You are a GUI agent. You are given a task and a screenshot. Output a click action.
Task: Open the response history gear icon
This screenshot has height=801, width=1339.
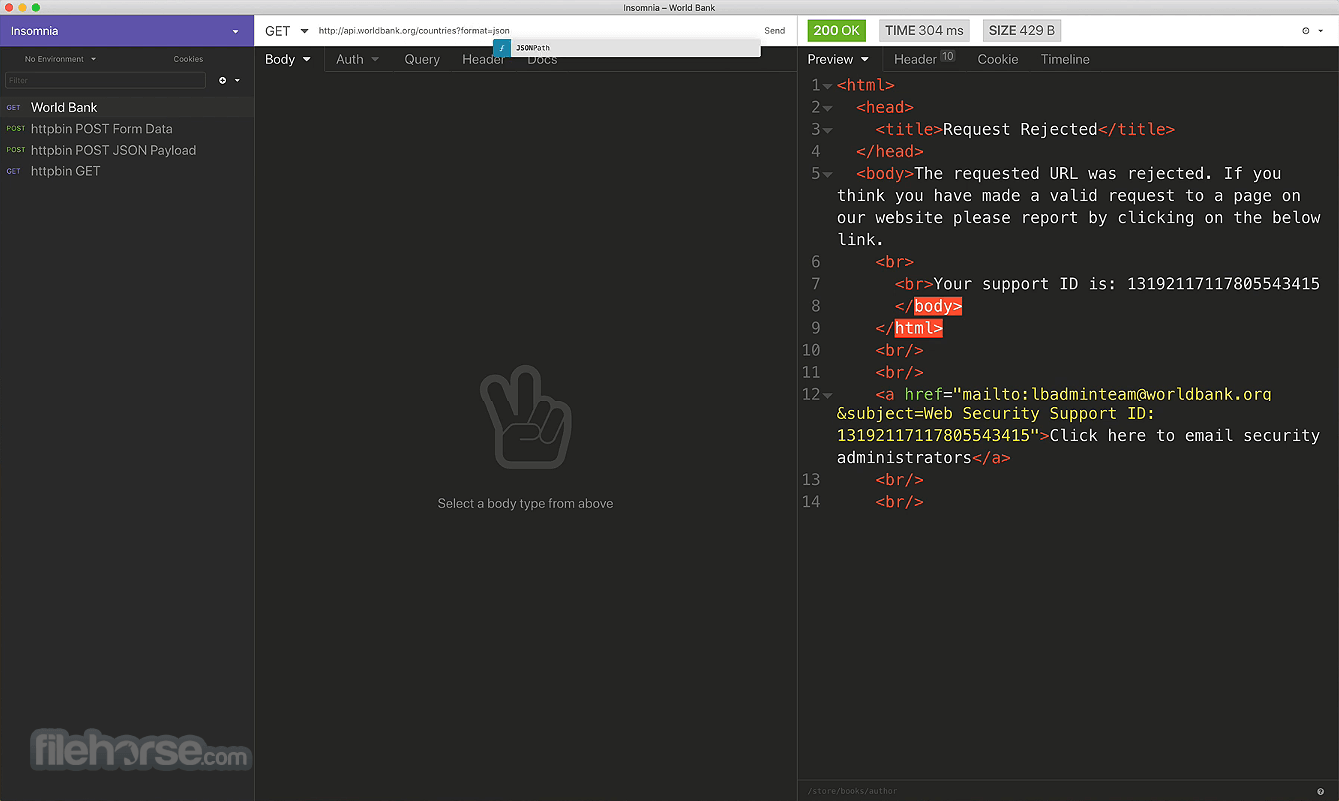1305,31
